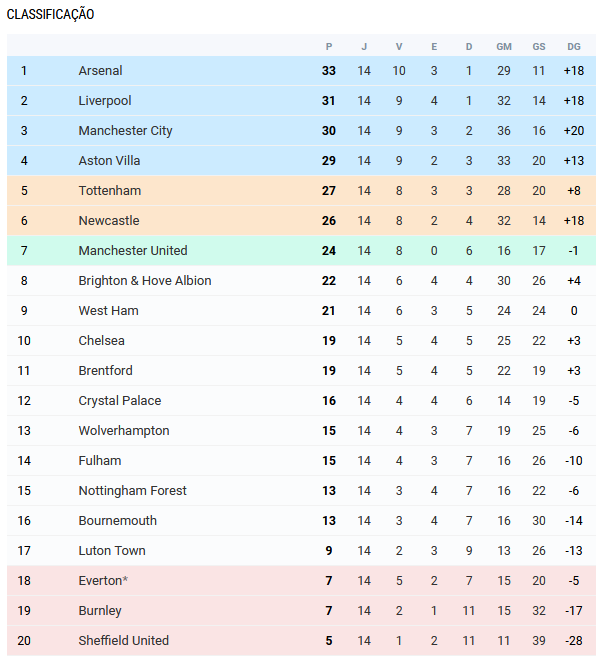Select the V wins column header
Screen dimensions: 596x657
coord(399,47)
